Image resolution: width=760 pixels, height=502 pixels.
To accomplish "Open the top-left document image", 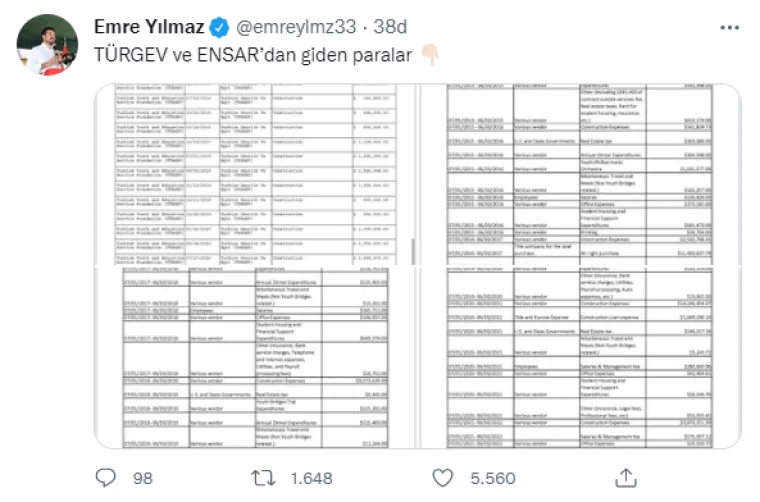I will (x=255, y=174).
